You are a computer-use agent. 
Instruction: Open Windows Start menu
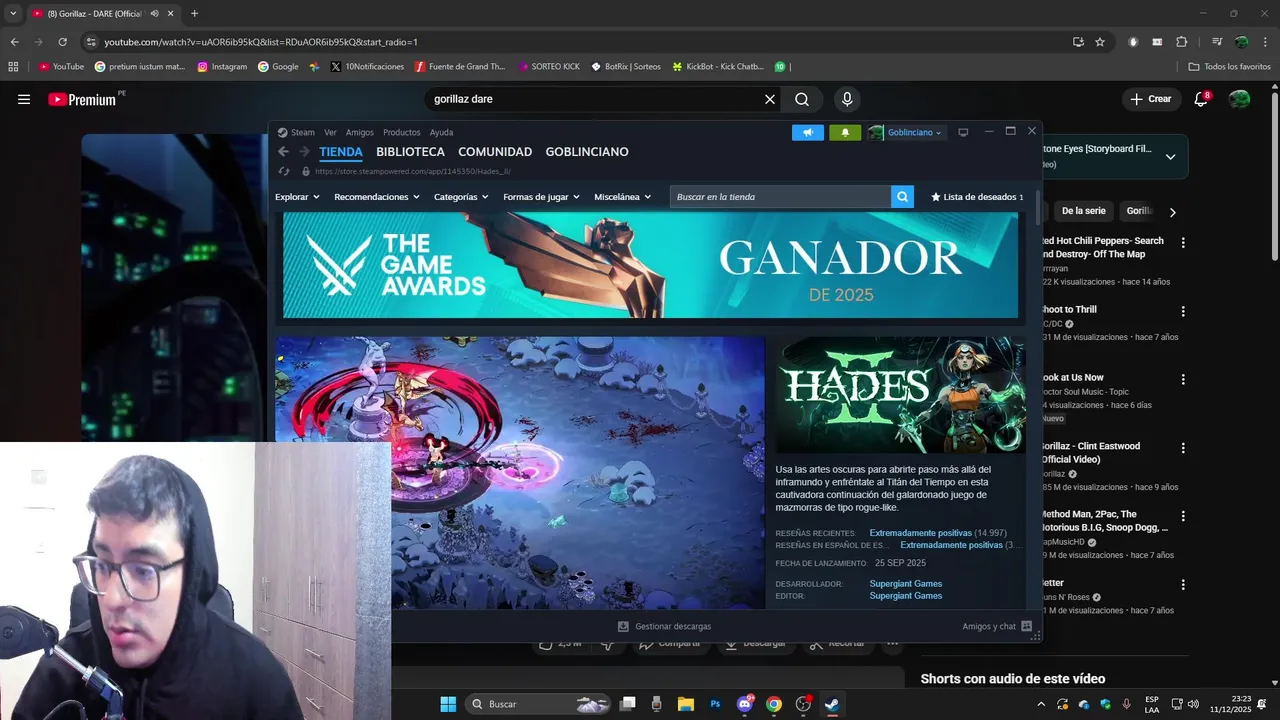coord(448,704)
